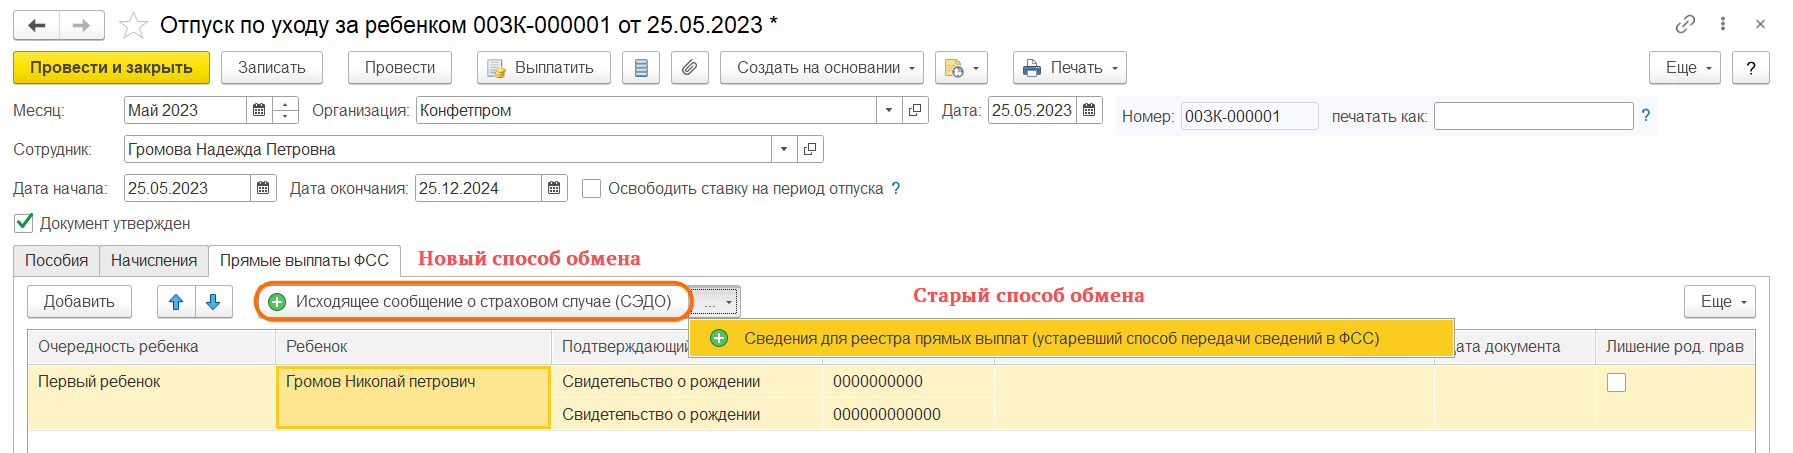
Task: Click Провести и закрыть button
Action: pos(111,68)
